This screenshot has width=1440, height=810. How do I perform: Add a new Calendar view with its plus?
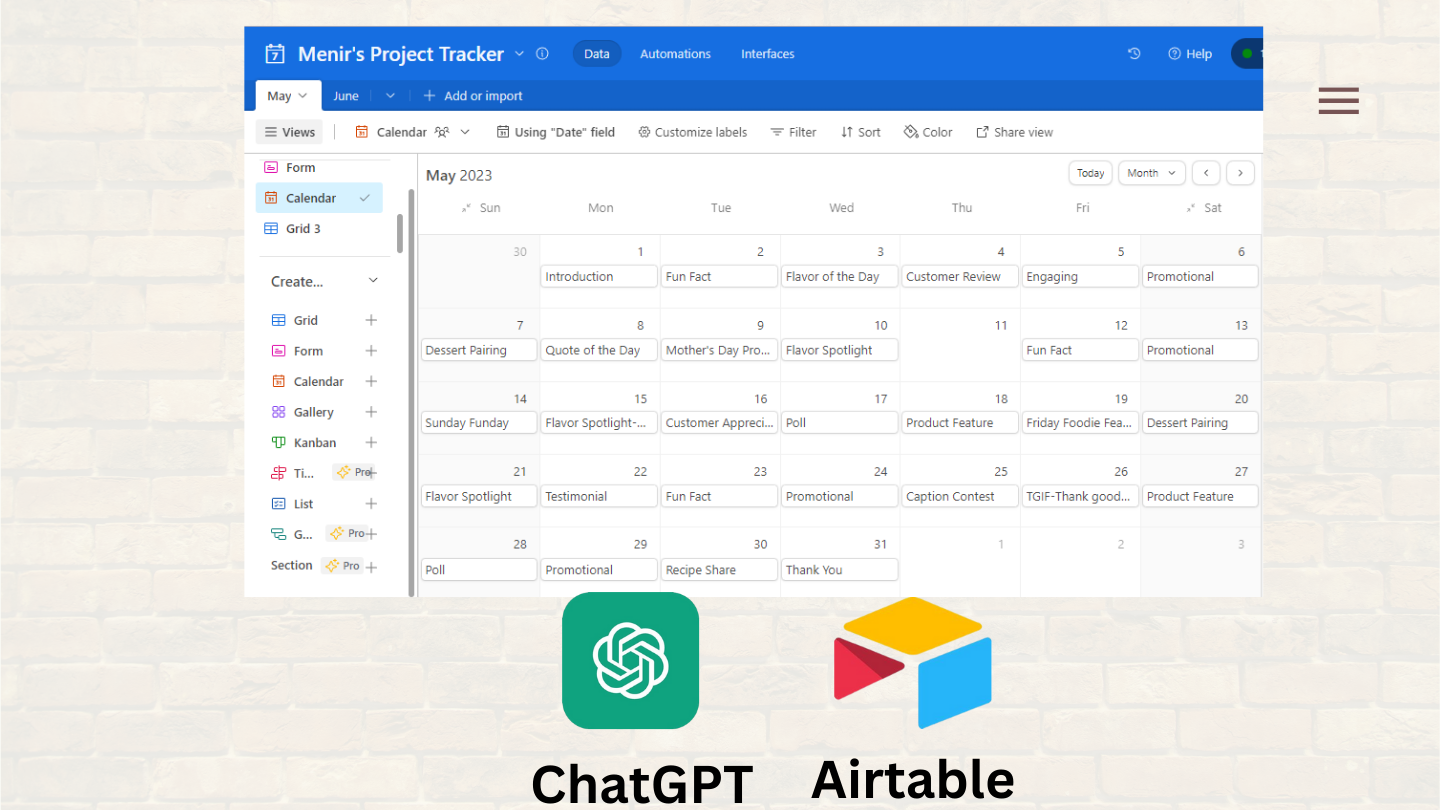coord(371,381)
